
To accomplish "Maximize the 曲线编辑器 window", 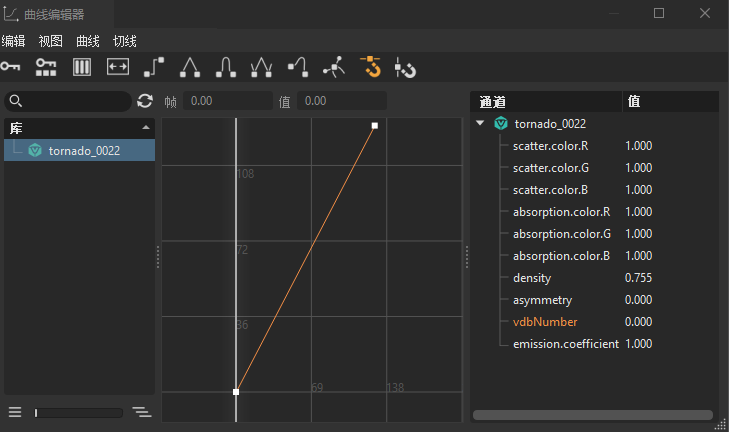I will tap(659, 13).
